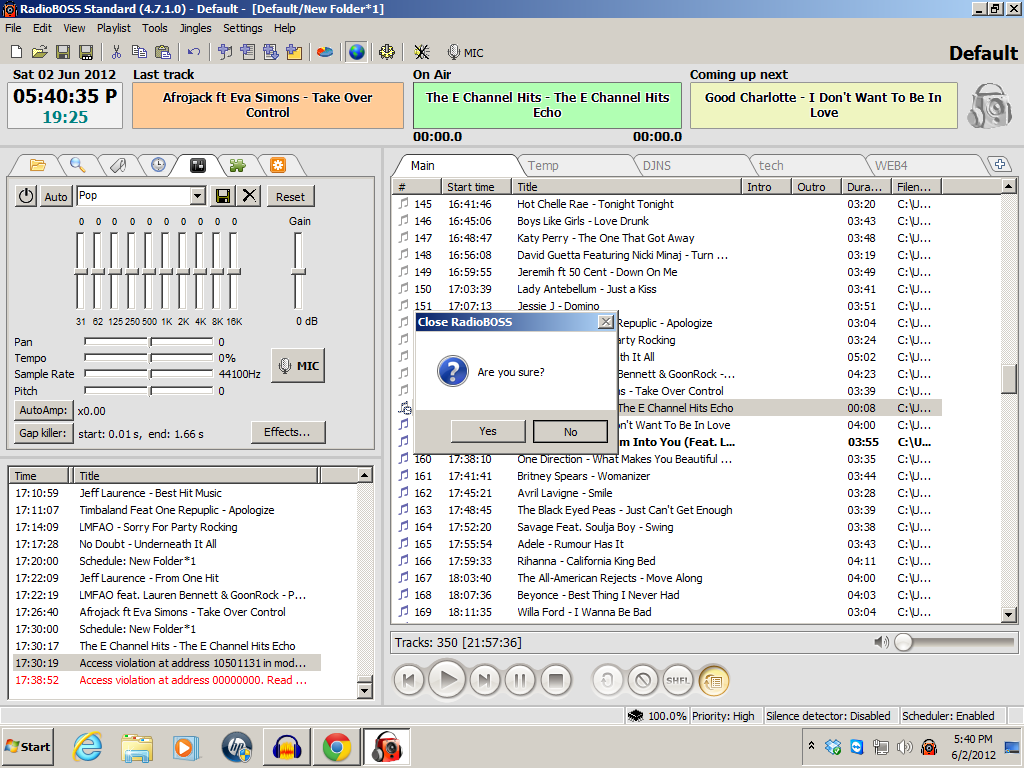Image resolution: width=1024 pixels, height=768 pixels.
Task: Sort playlist by Start time column header
Action: [x=475, y=187]
